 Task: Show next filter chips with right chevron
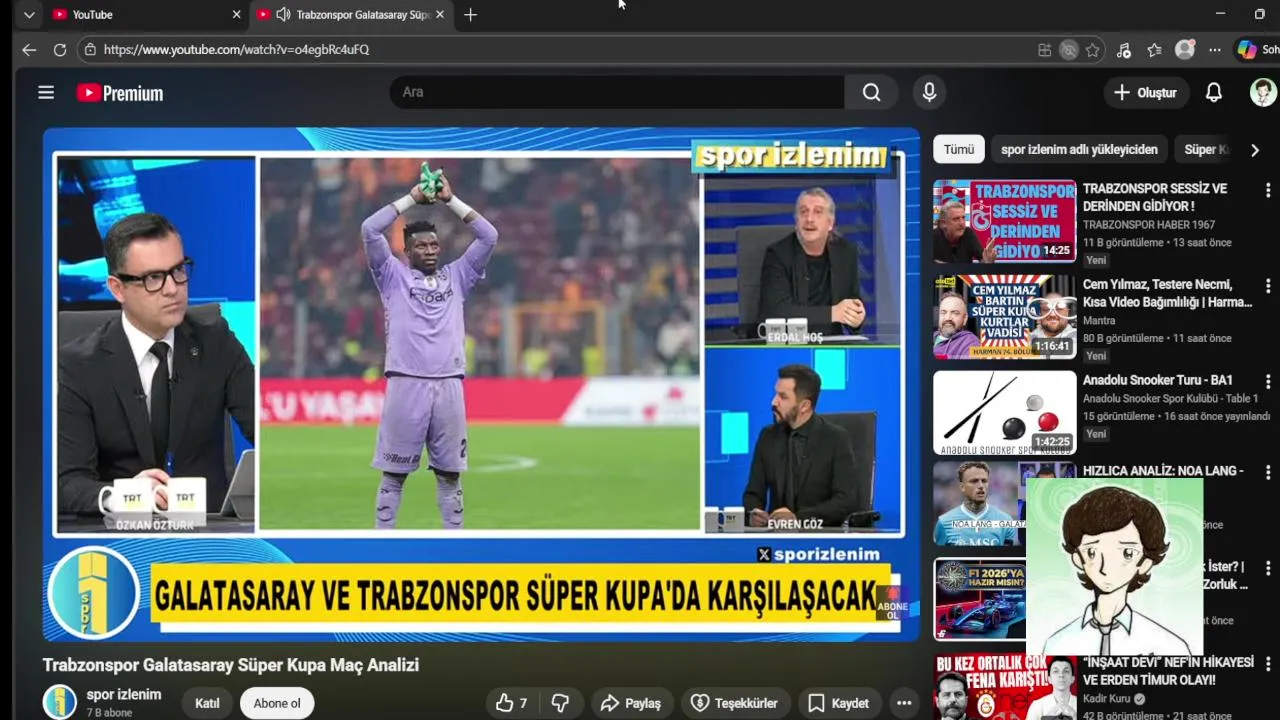point(1255,150)
